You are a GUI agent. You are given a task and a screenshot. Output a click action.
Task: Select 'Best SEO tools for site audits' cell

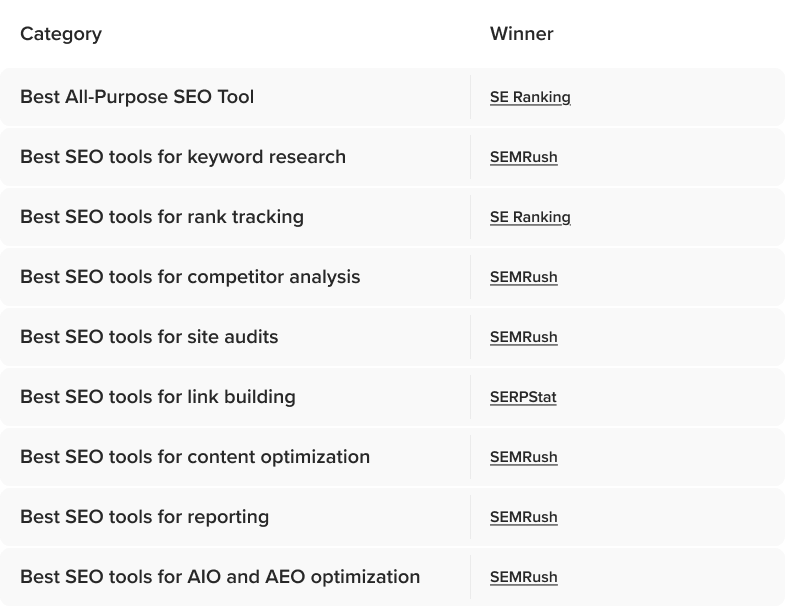coord(149,337)
